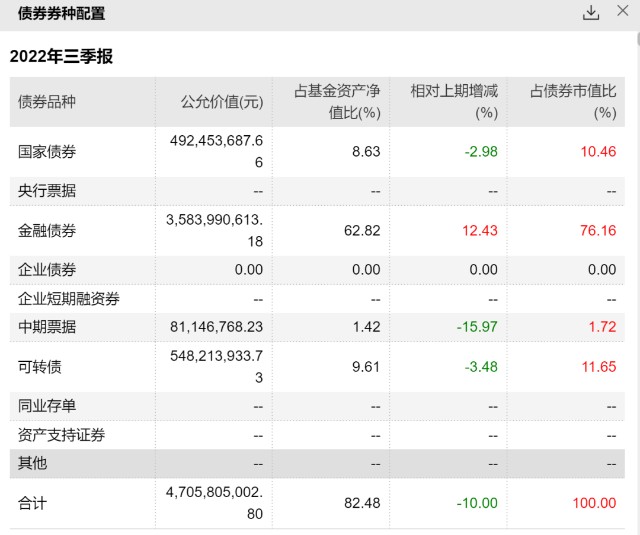Select the 国家债券 row label
Screen dimensions: 640x535
point(47,151)
